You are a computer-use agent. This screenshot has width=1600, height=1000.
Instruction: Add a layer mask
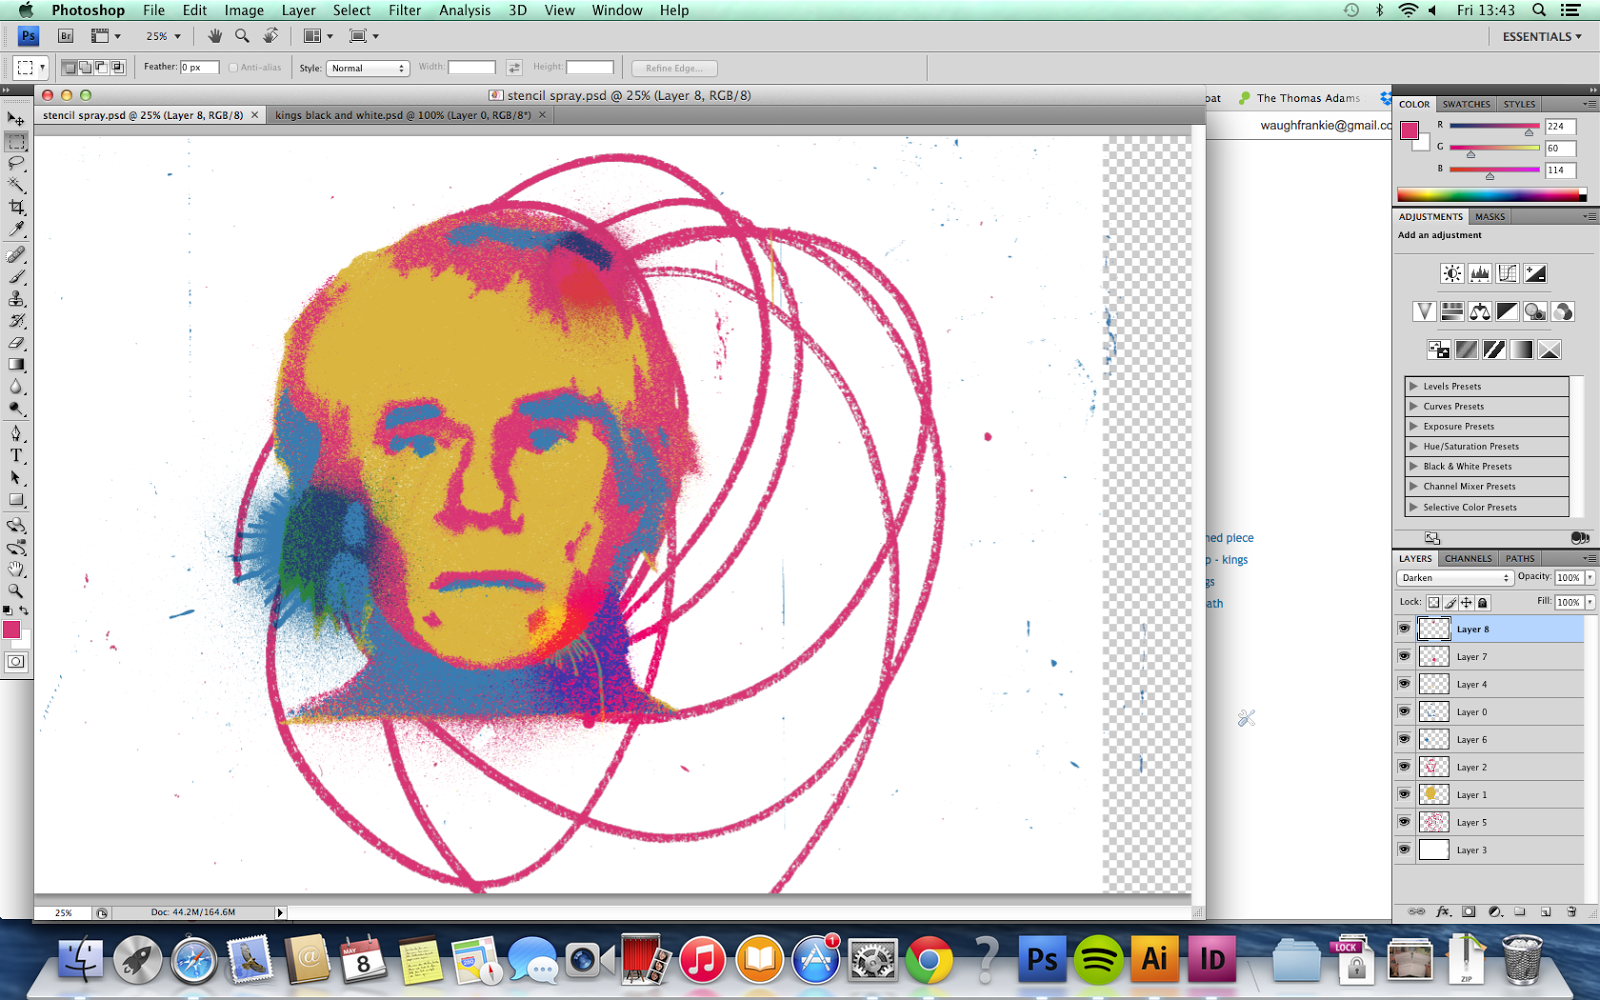coord(1469,911)
